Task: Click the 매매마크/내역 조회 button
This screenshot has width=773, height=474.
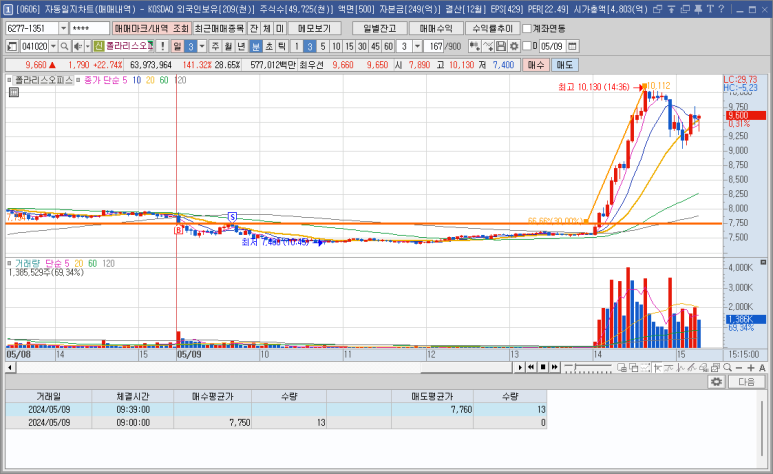Action: pos(151,29)
